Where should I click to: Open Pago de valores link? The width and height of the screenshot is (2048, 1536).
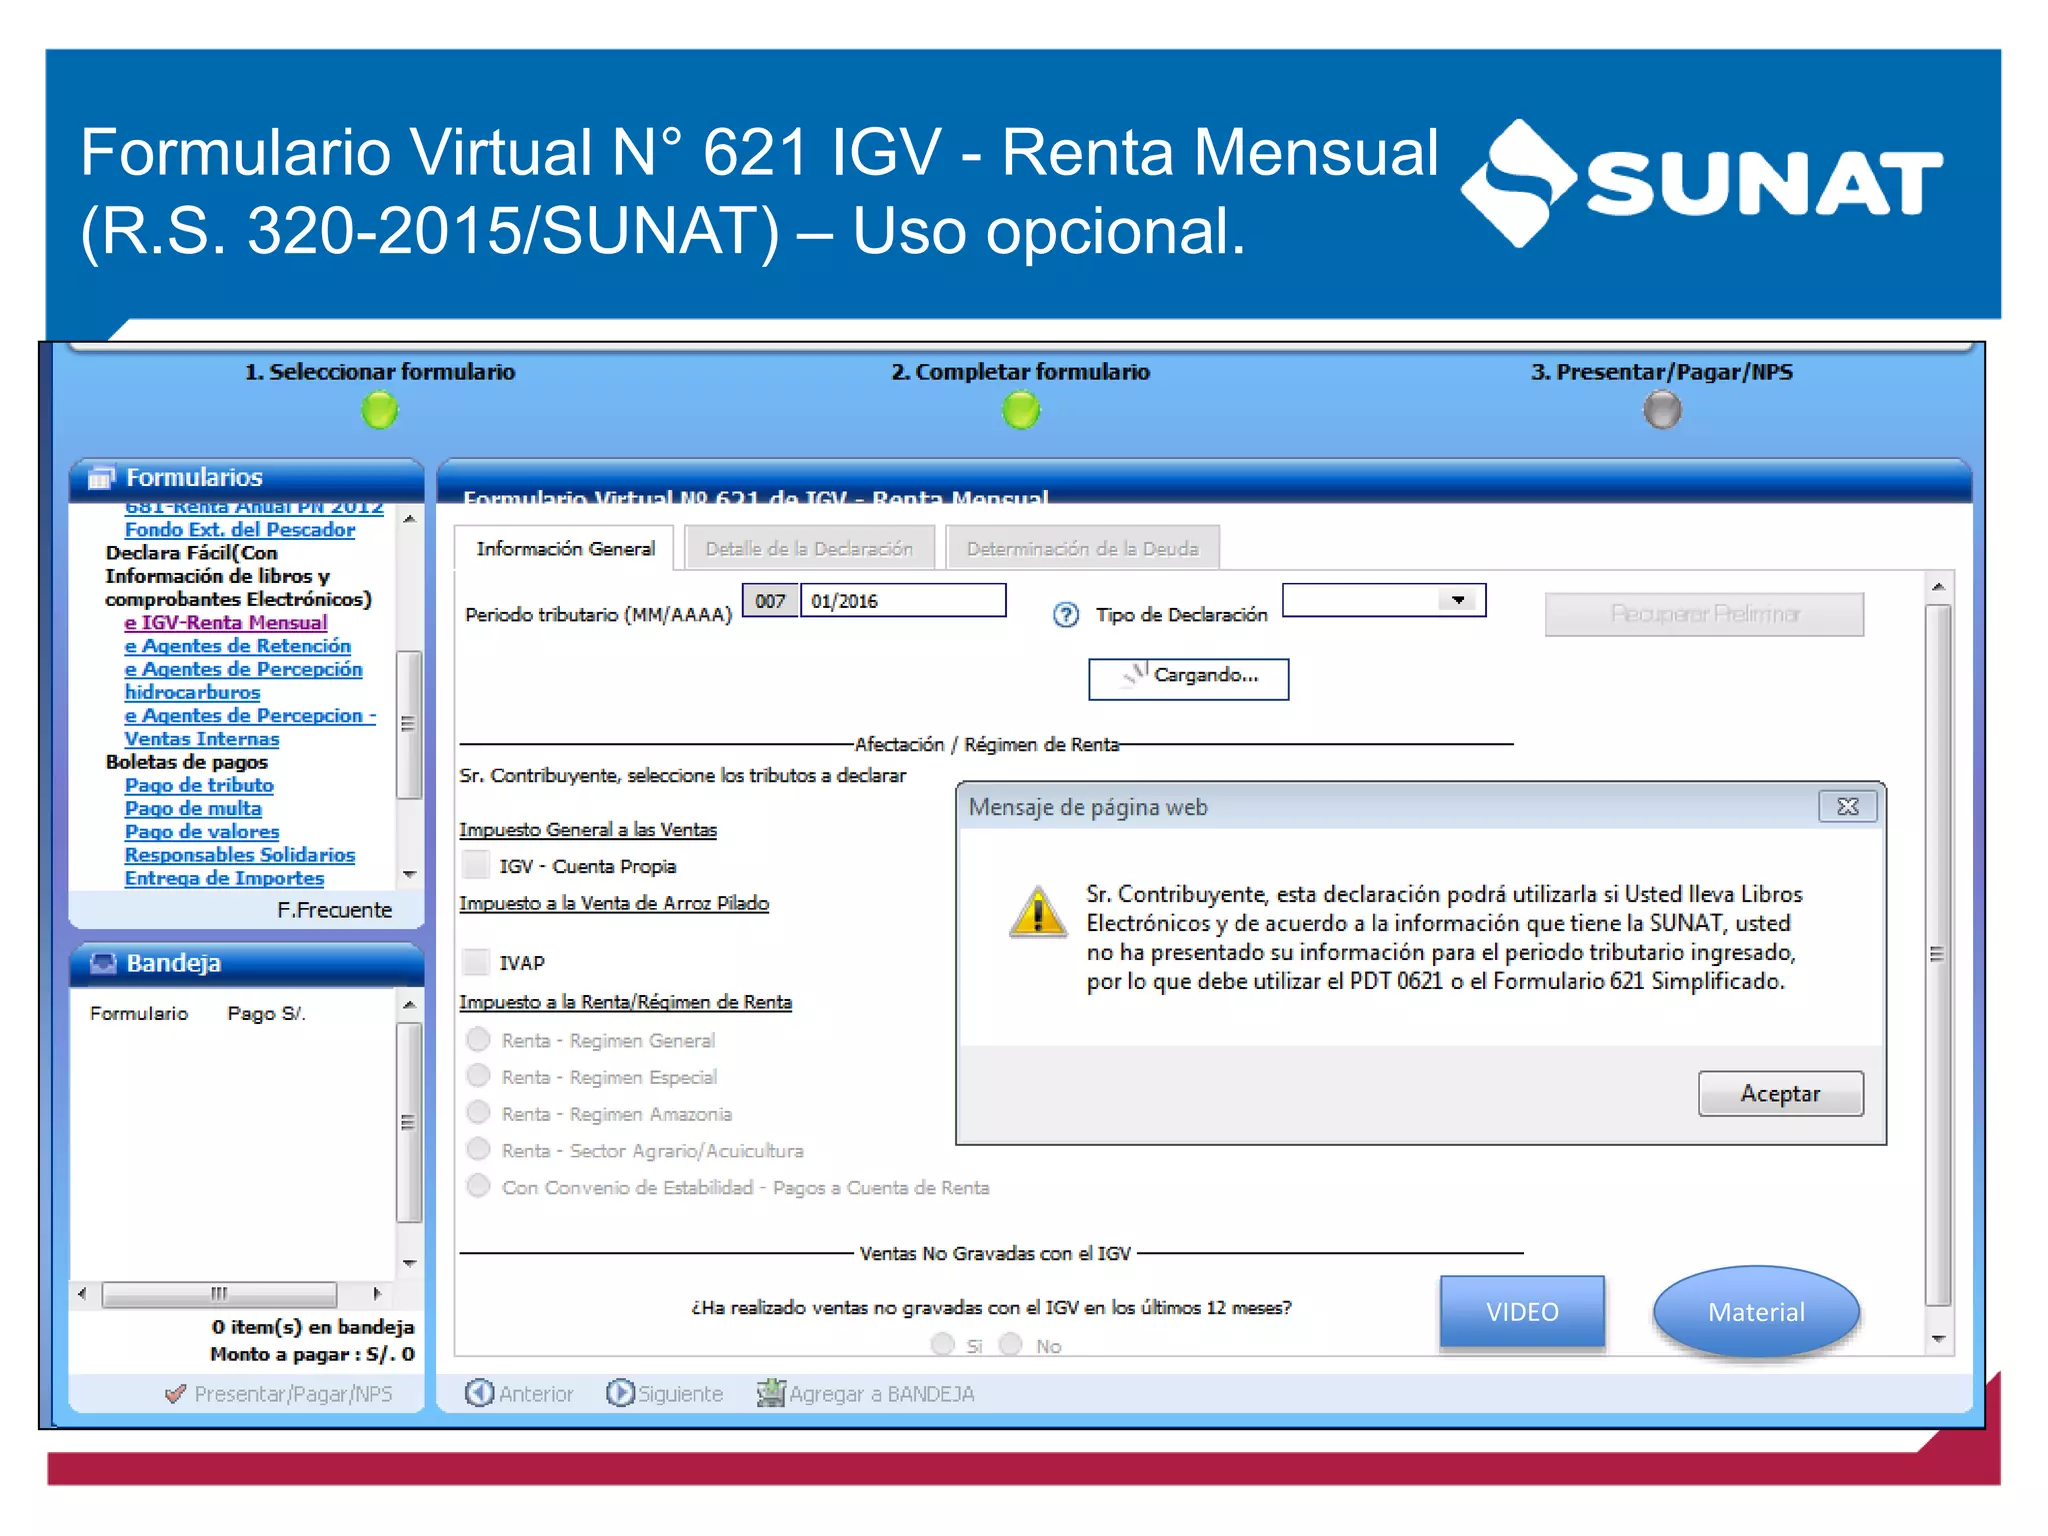pos(201,832)
